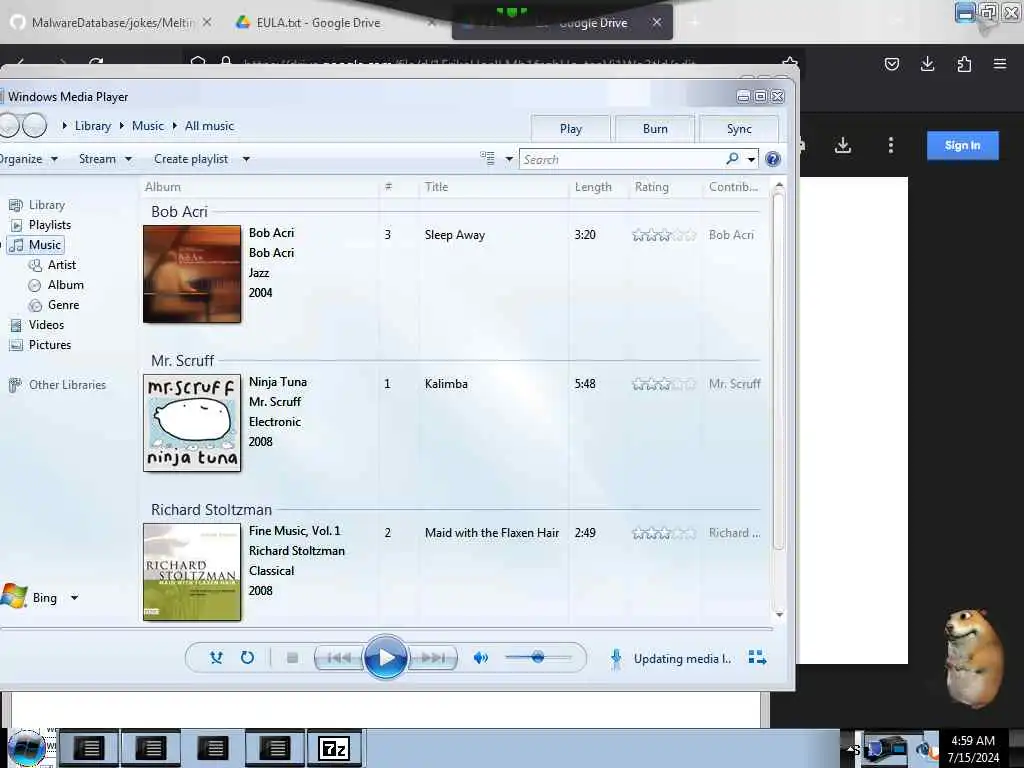The width and height of the screenshot is (1024, 768).
Task: Switch to the Burn tab
Action: point(655,129)
